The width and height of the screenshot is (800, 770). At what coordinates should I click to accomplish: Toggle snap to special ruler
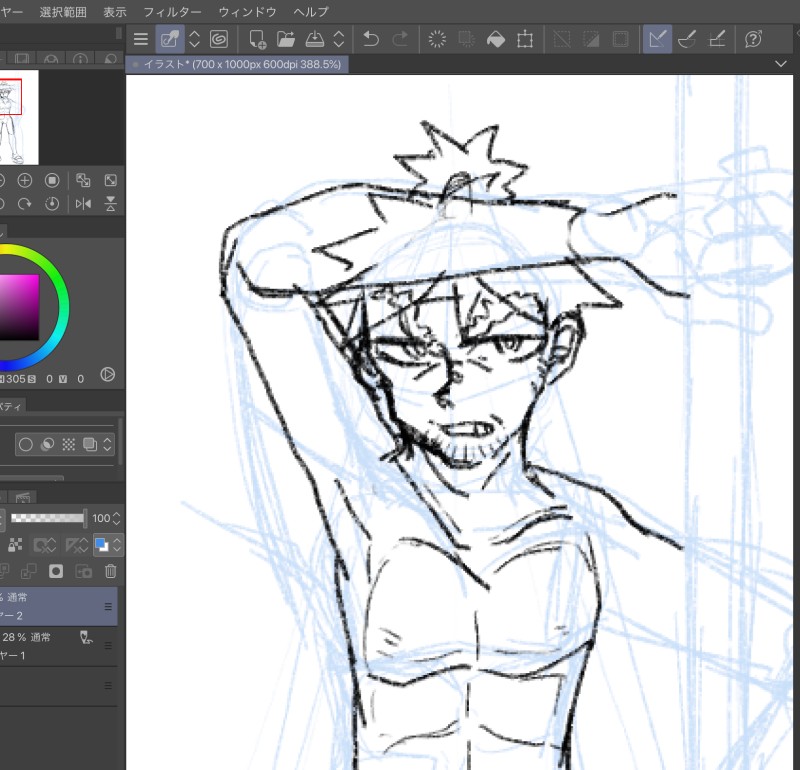click(x=687, y=39)
